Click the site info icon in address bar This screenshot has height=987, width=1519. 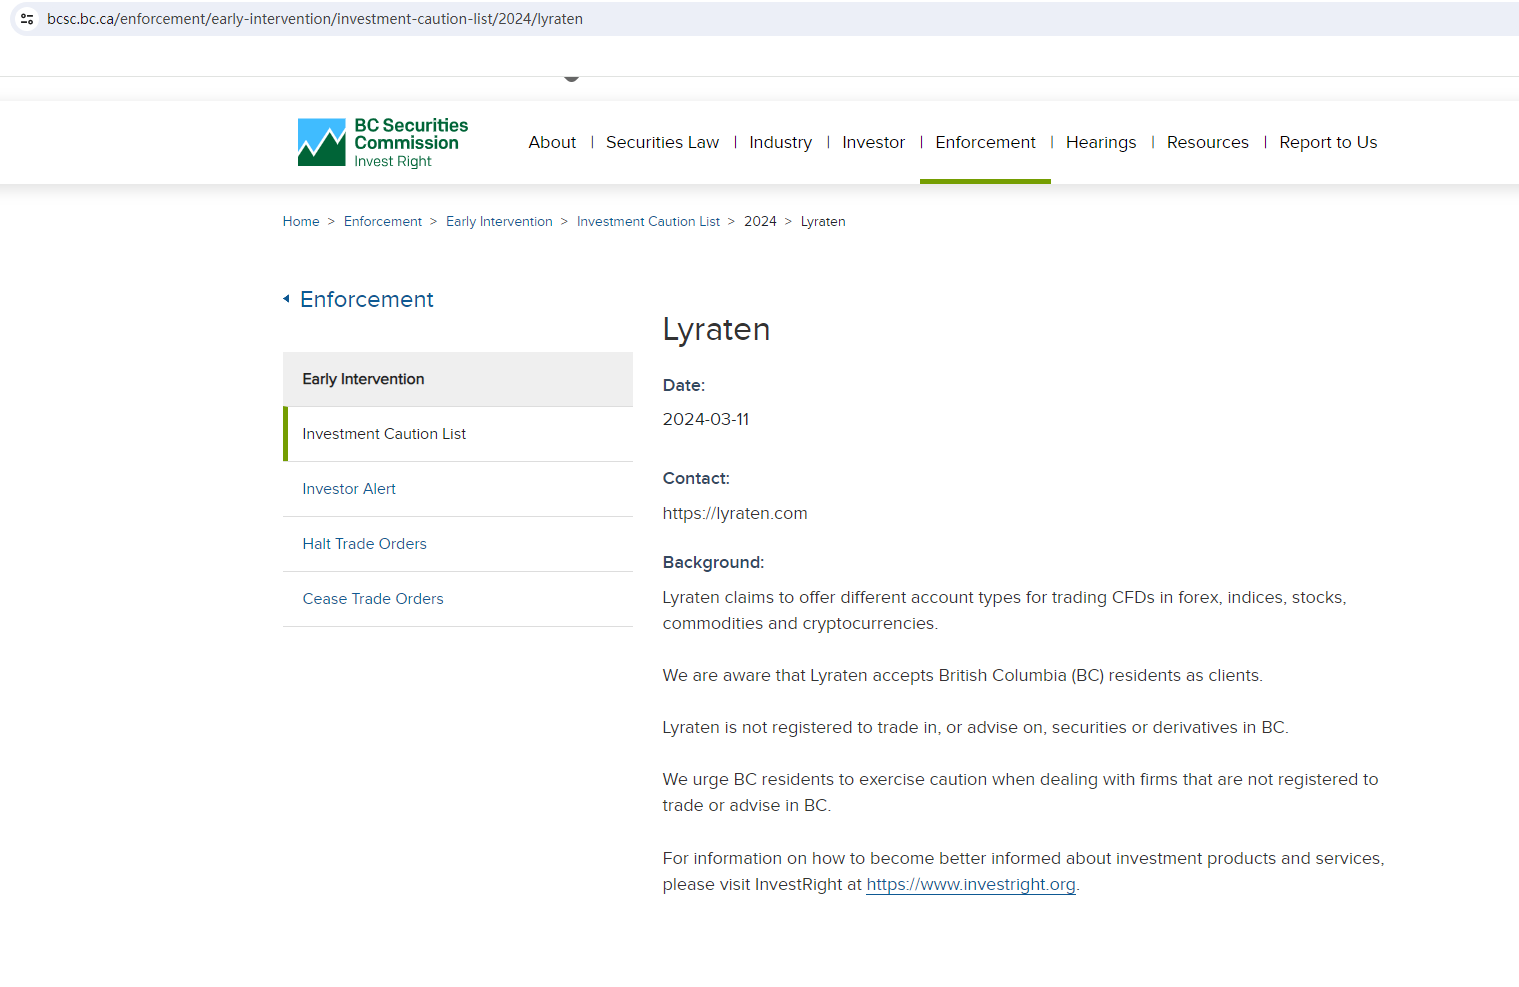(x=27, y=19)
